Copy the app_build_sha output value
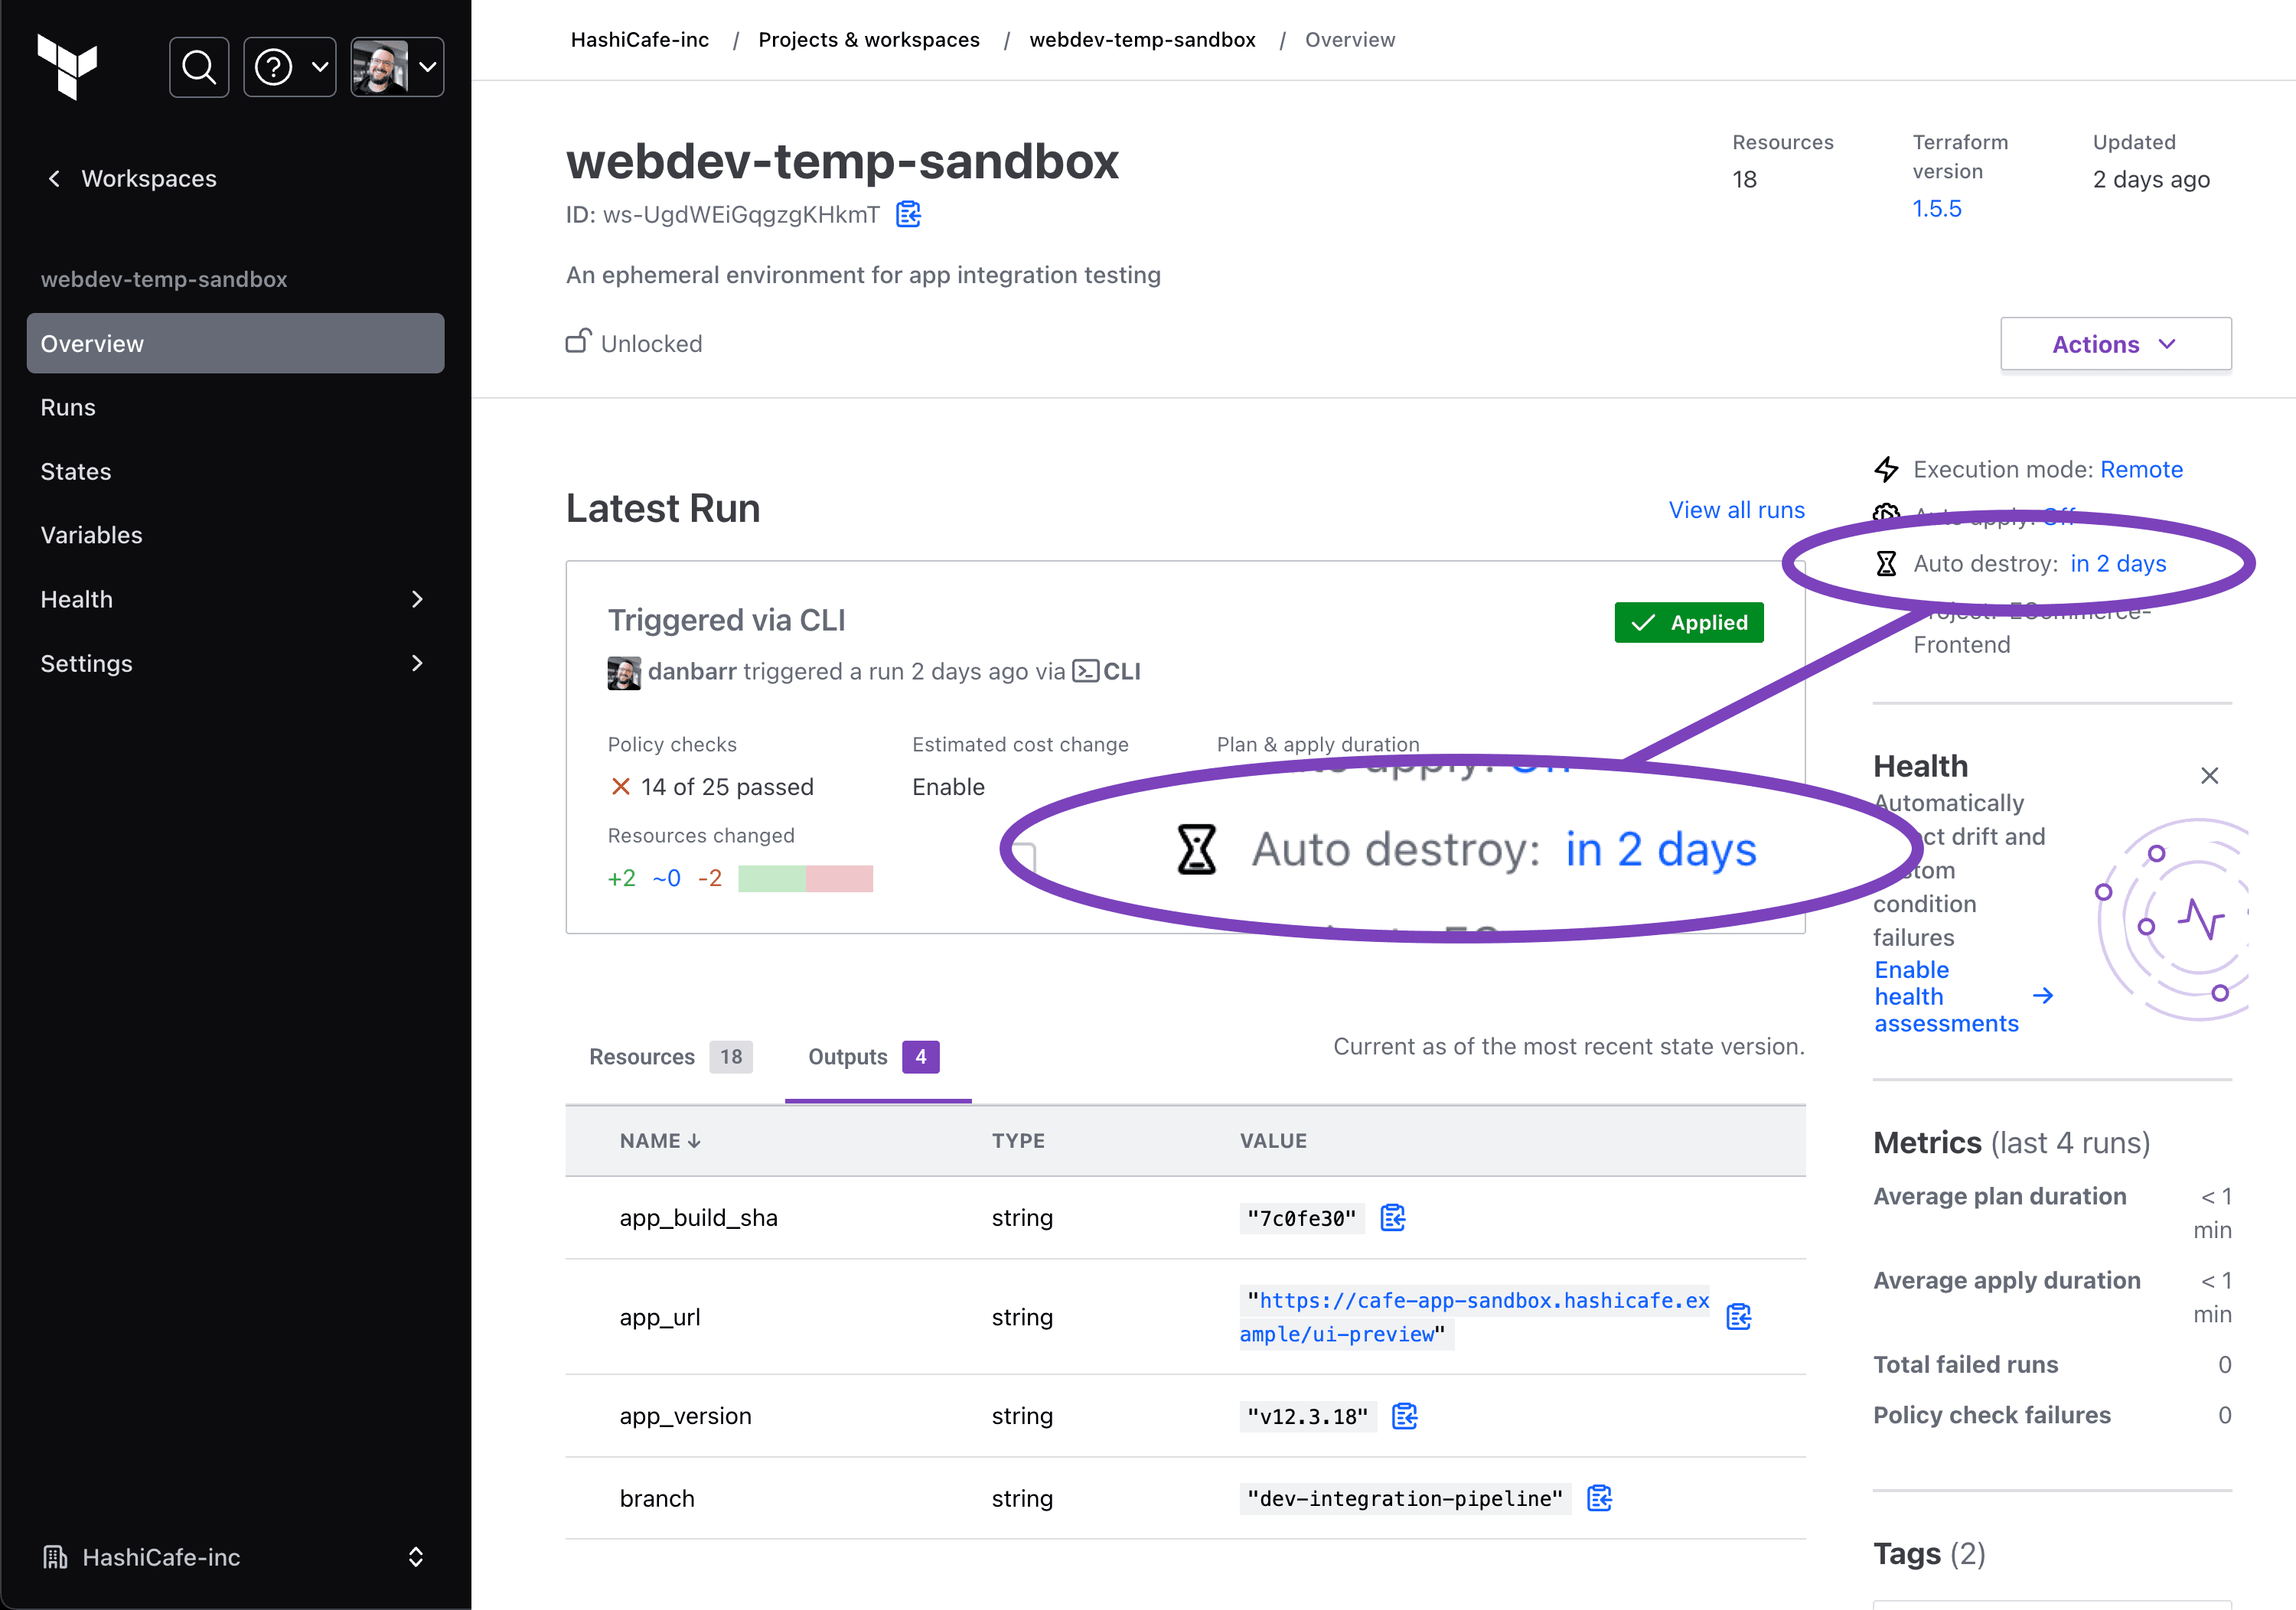 [x=1393, y=1217]
